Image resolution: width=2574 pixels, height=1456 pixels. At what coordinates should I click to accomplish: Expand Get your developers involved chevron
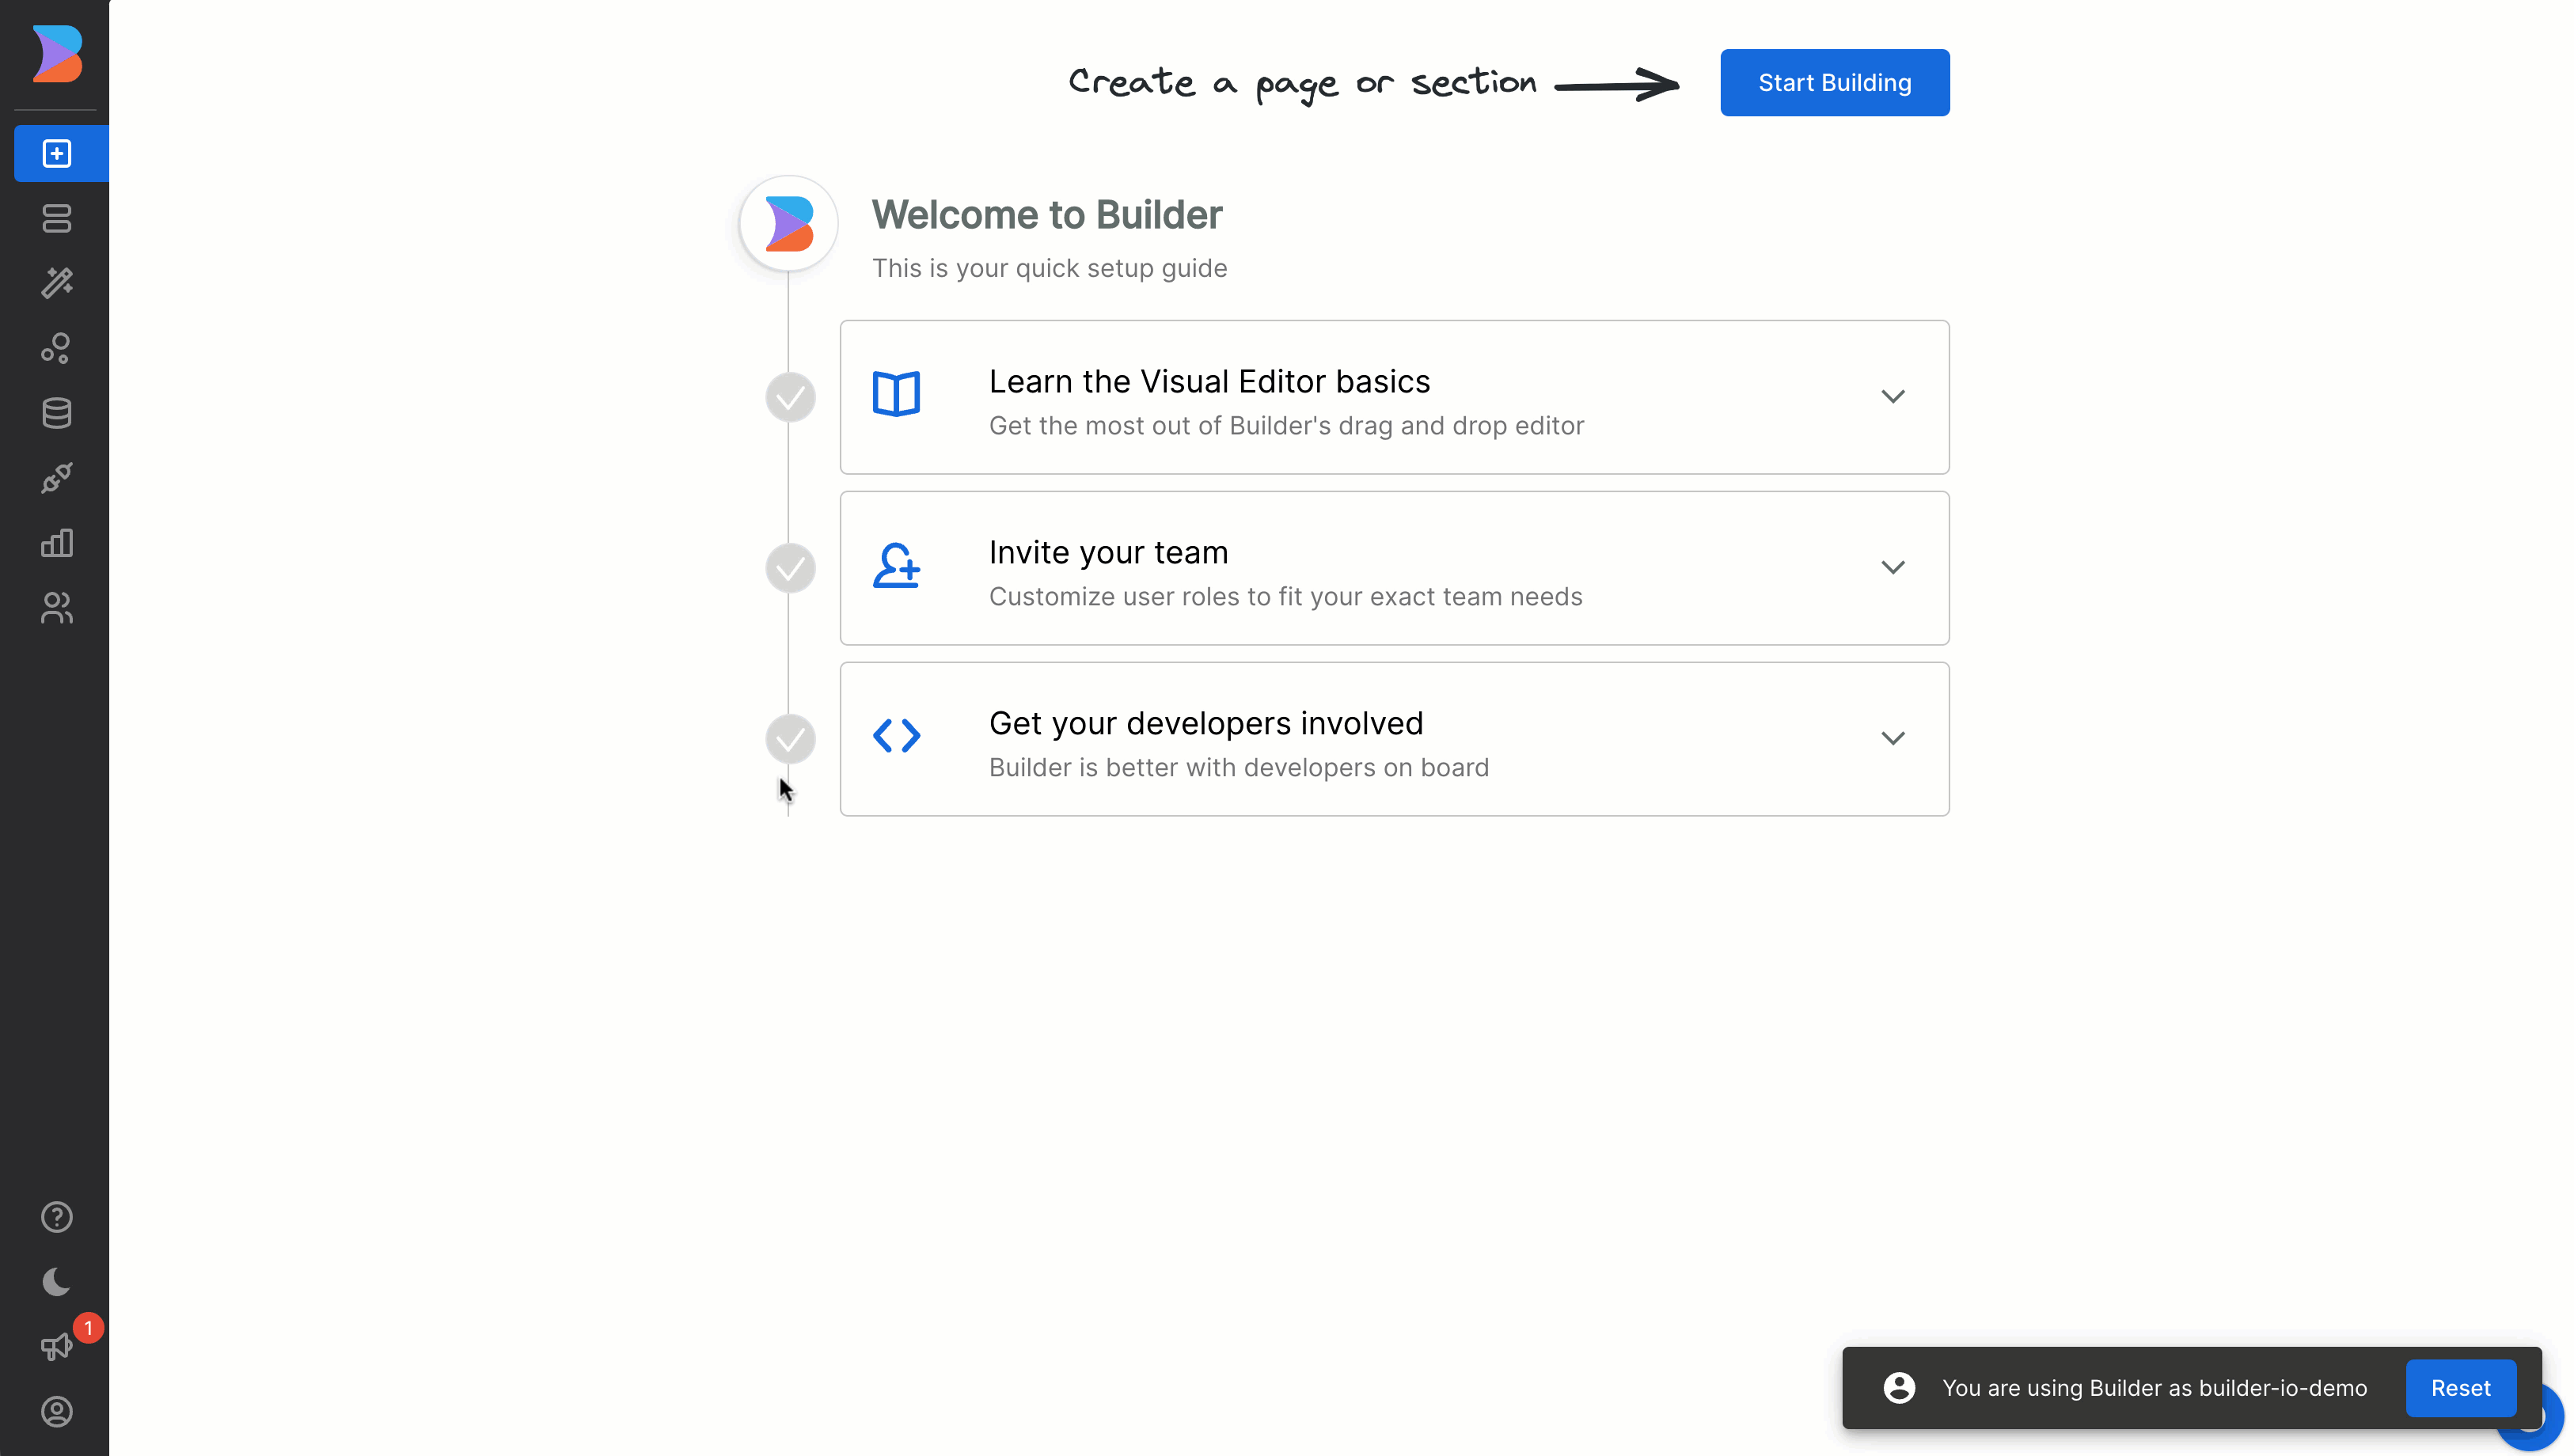coord(1893,739)
